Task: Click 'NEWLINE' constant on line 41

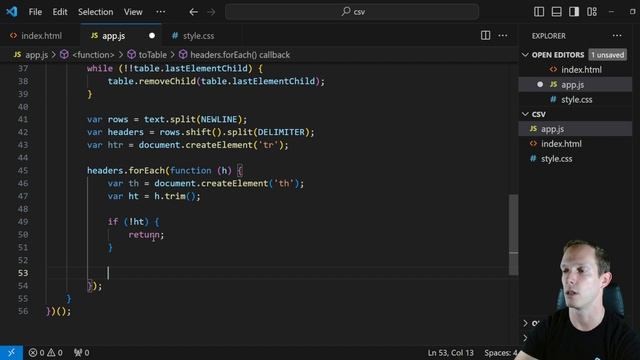Action: 219,120
